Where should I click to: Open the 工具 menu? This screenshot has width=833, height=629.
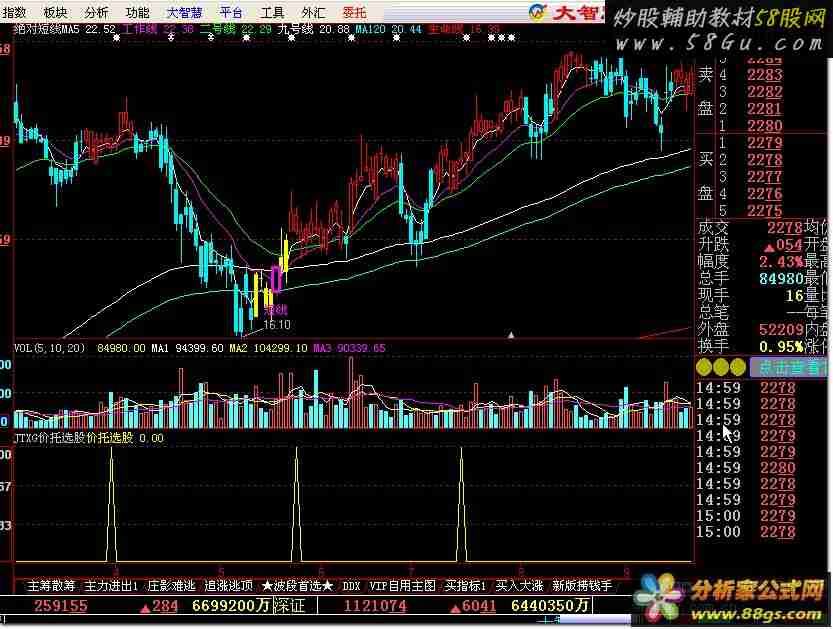(x=272, y=12)
